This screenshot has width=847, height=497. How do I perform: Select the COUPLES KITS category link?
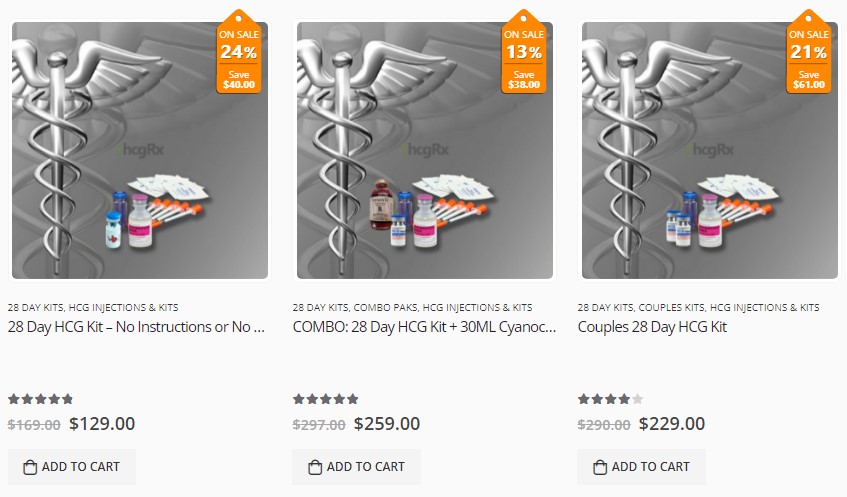pyautogui.click(x=672, y=308)
